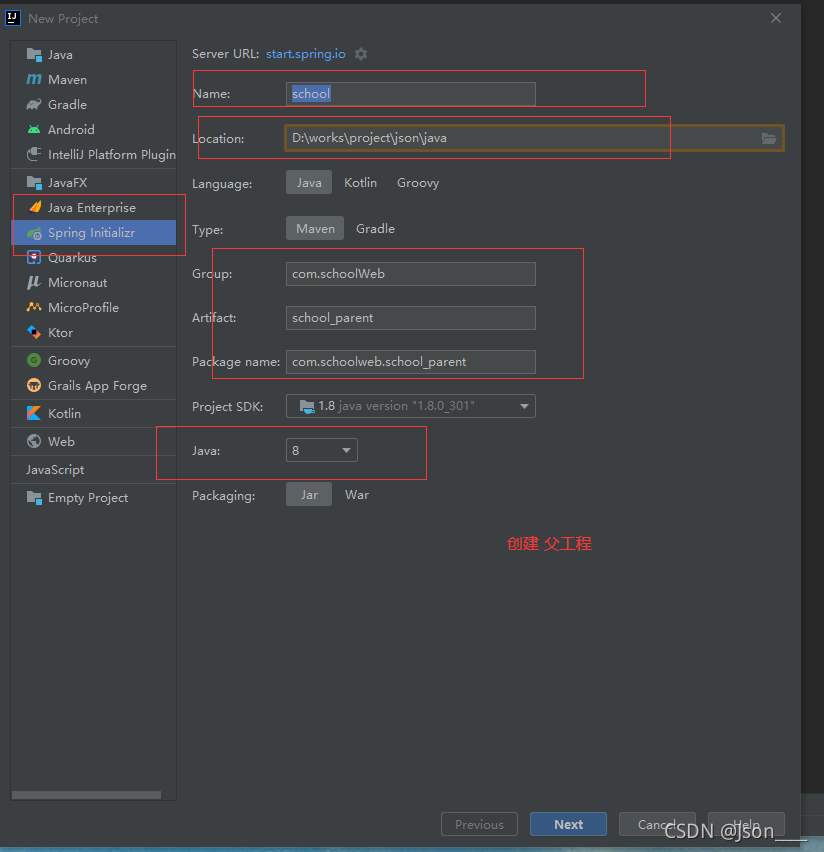
Task: Select Spring Initializr list entry
Action: (93, 233)
